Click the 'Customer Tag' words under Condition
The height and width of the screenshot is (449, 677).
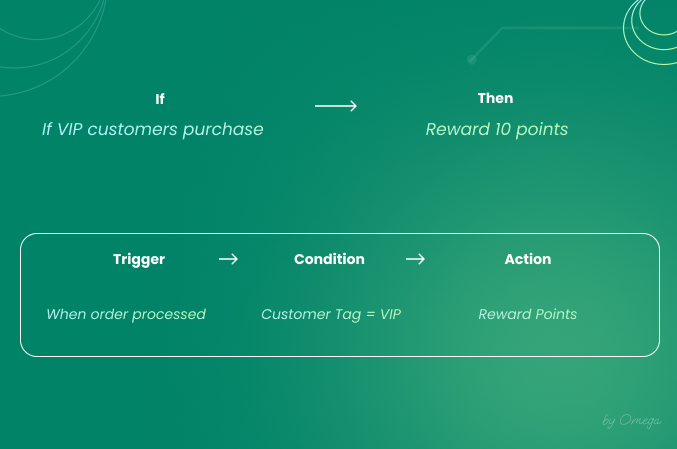[x=311, y=314]
